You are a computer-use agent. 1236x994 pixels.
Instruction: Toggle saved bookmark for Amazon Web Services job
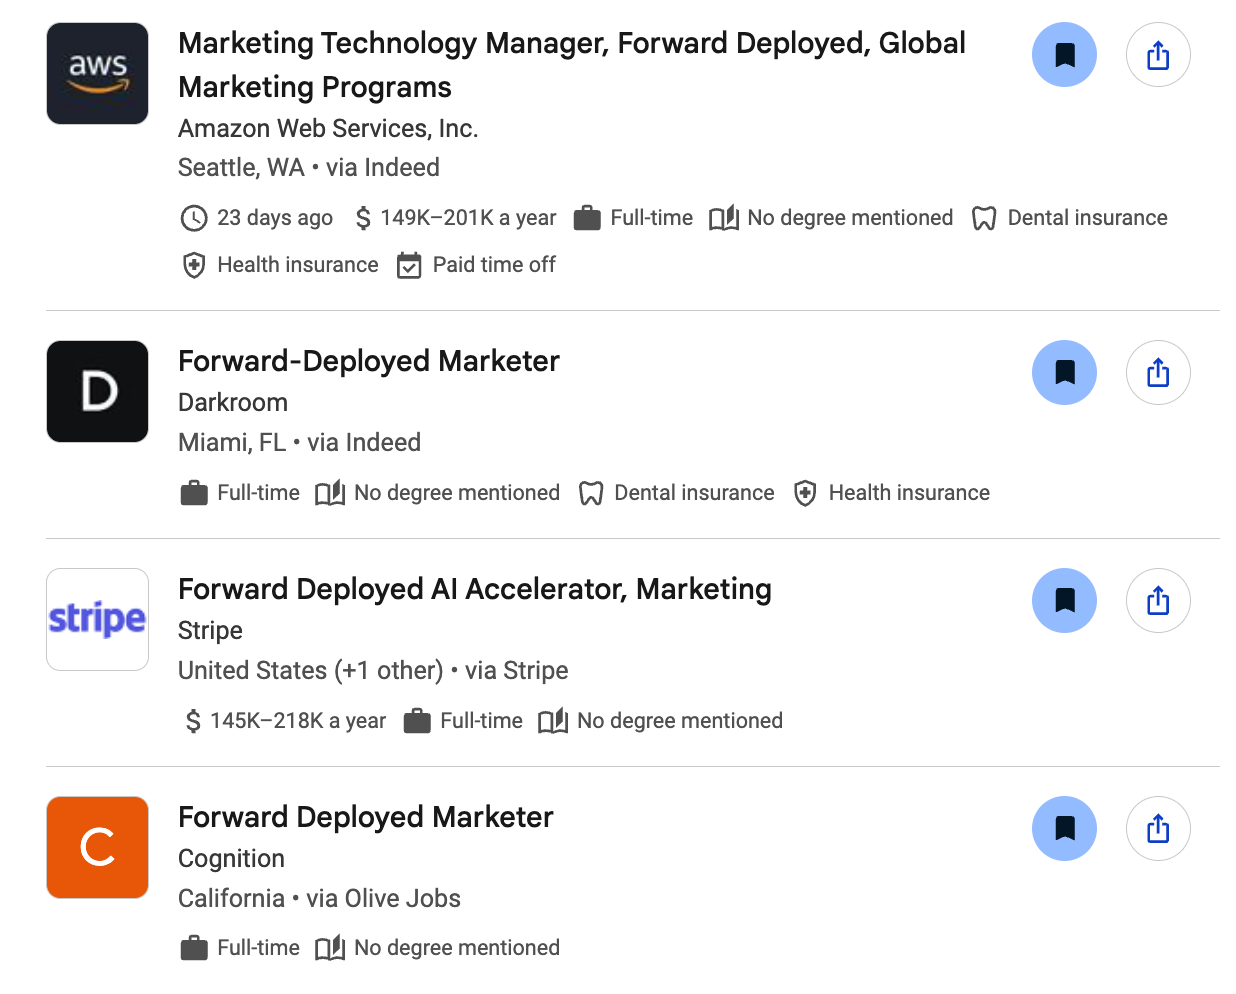point(1064,55)
